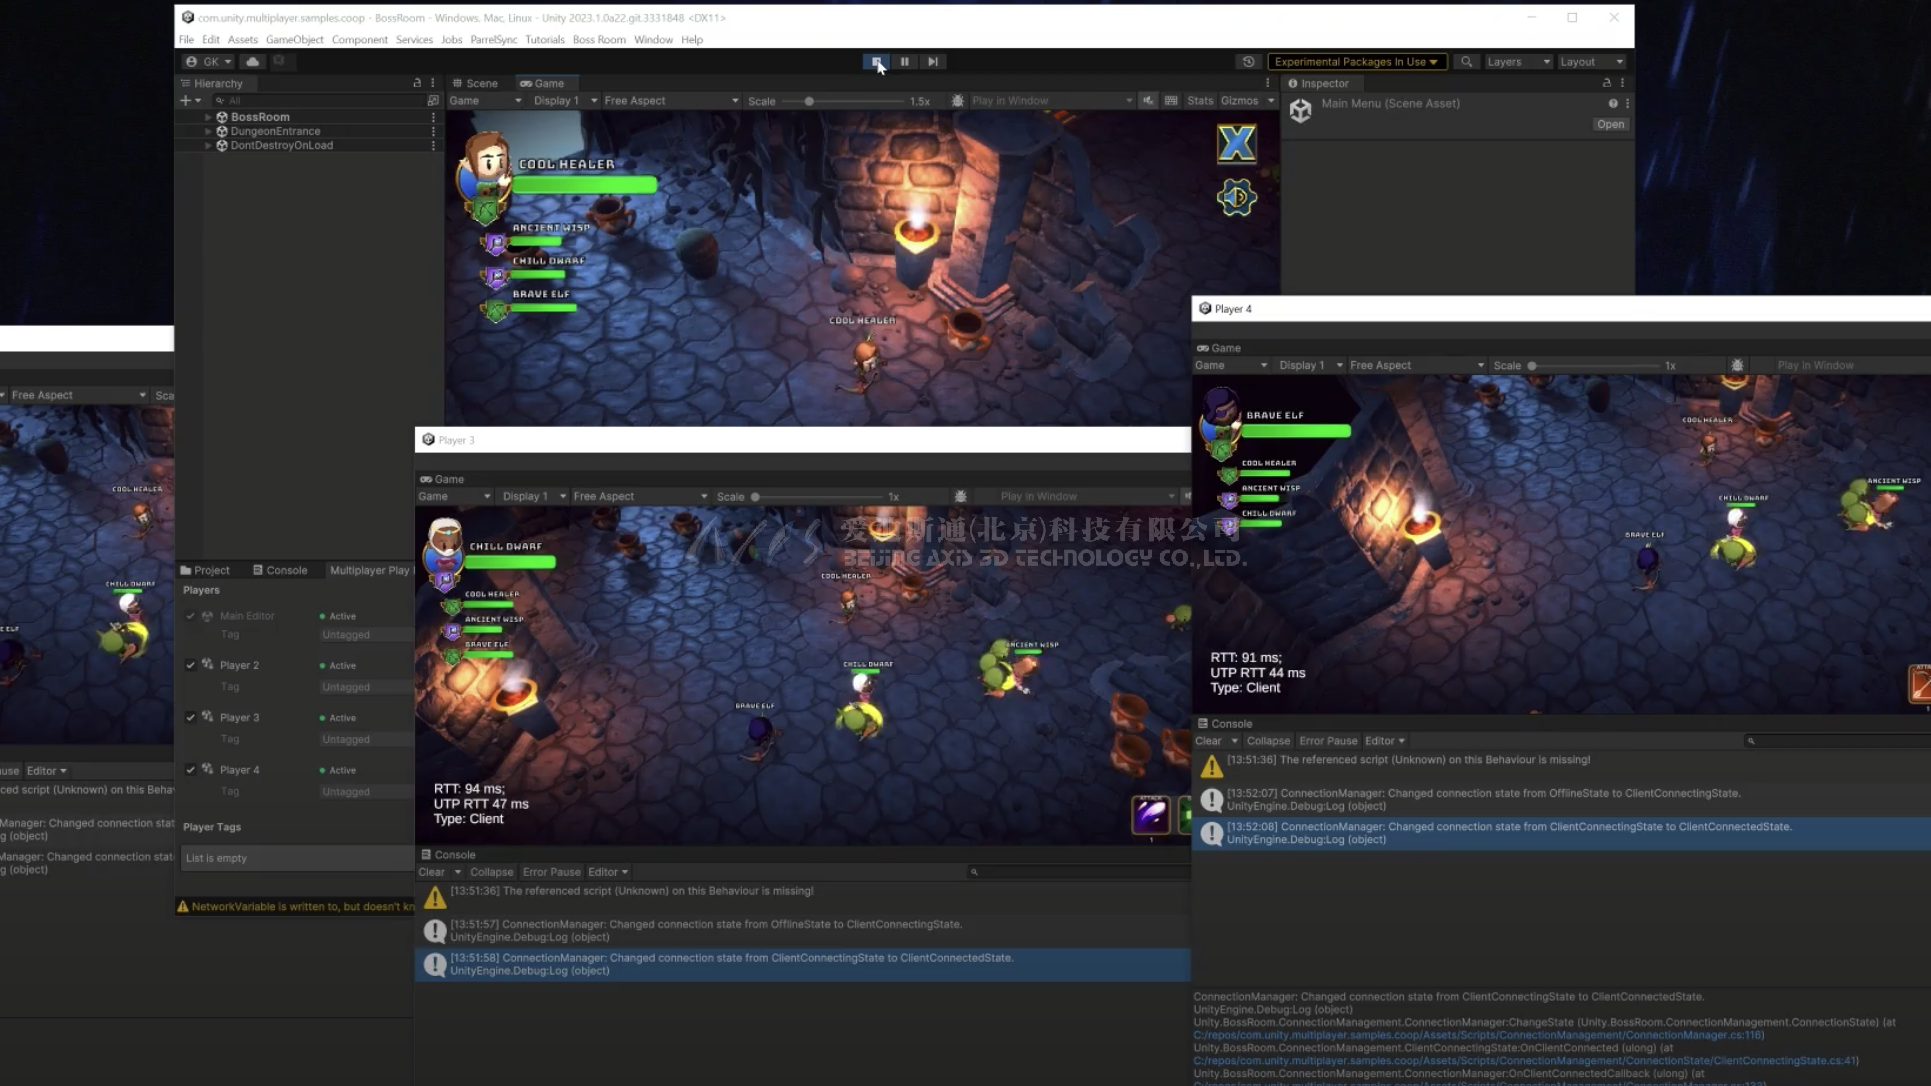Viewport: 1931px width, 1086px height.
Task: Open the GameObject menu
Action: point(294,40)
